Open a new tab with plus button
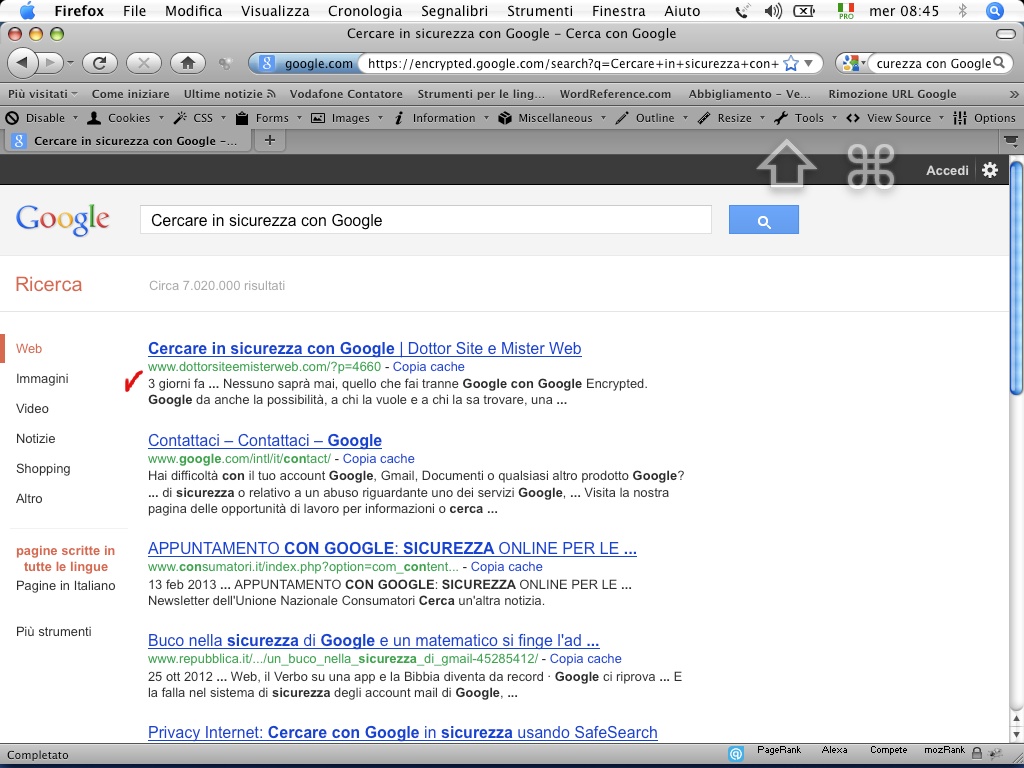The height and width of the screenshot is (768, 1024). (270, 140)
